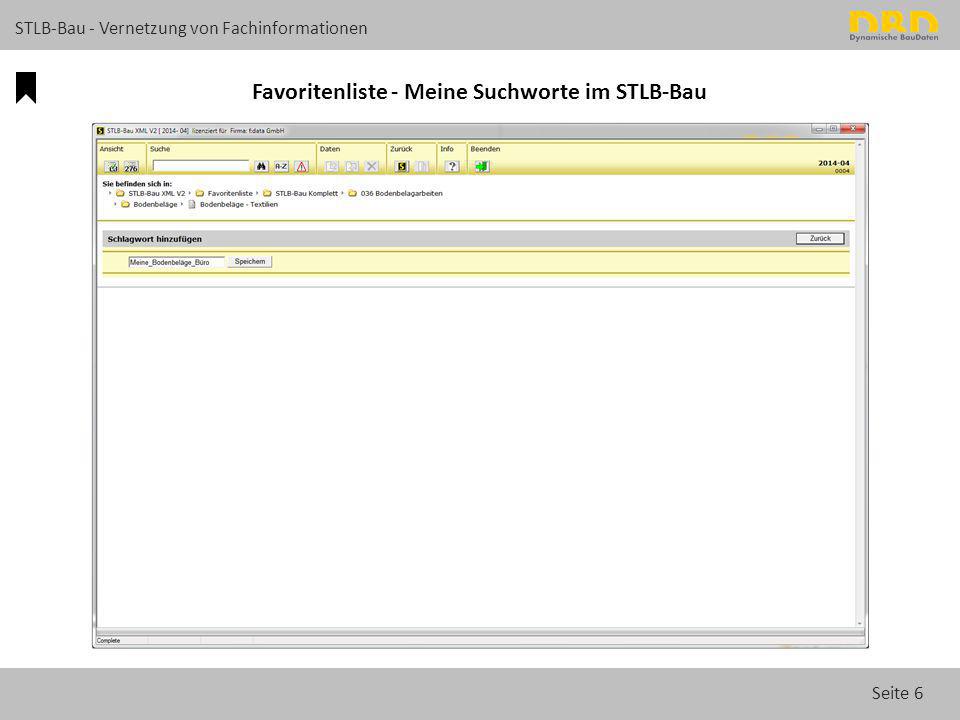
Task: Open the STLB-Bau Komplett breadcrumb folder
Action: click(x=300, y=193)
